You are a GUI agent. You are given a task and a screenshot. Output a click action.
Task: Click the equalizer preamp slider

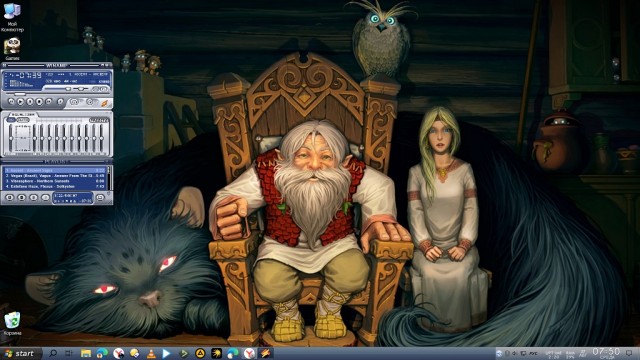(11, 139)
